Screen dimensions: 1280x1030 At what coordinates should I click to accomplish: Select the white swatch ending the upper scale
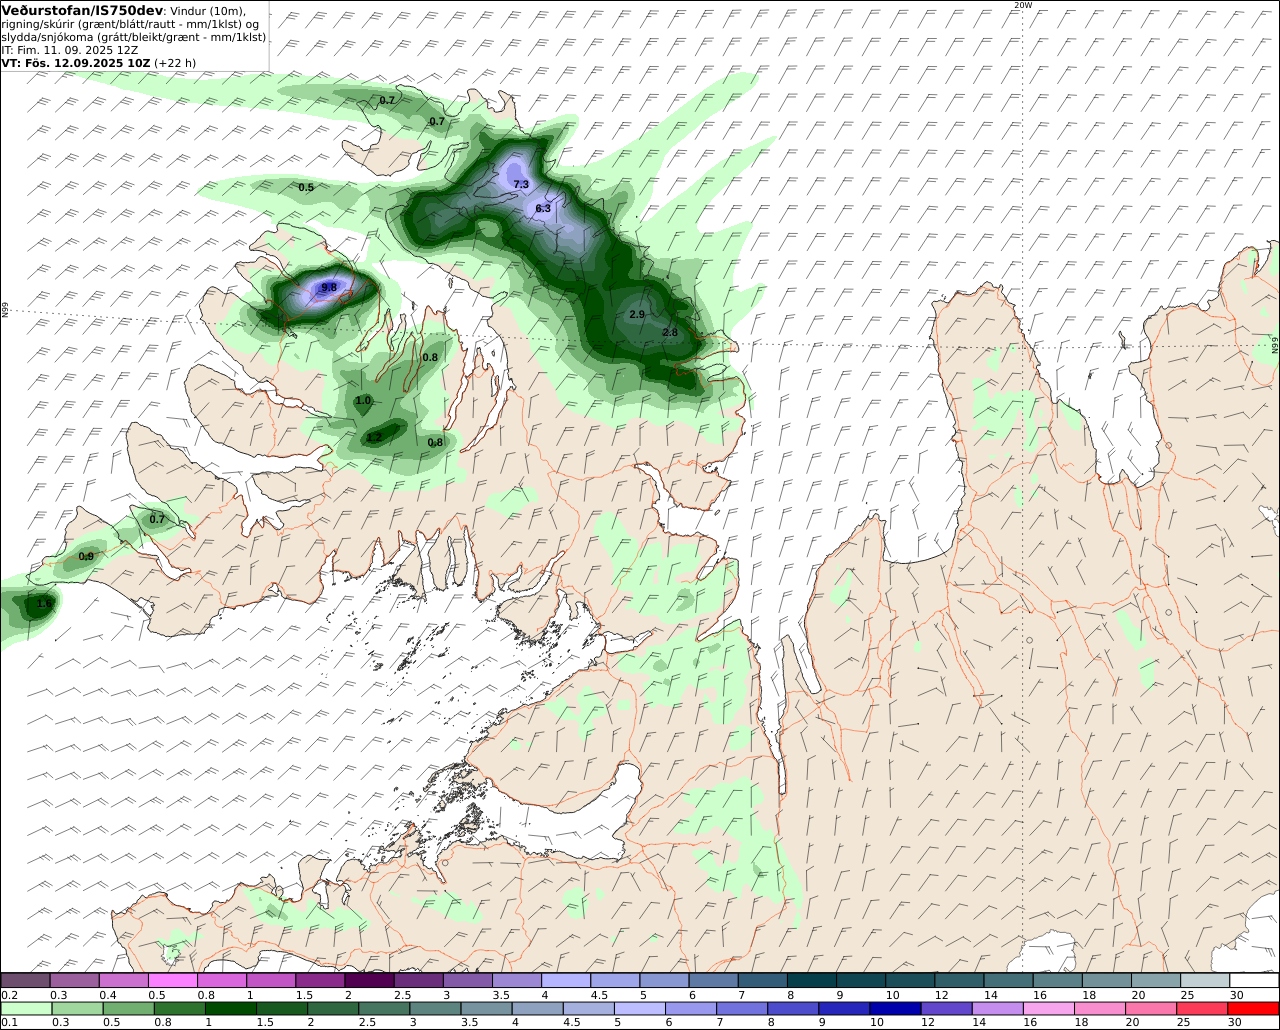pyautogui.click(x=1254, y=981)
